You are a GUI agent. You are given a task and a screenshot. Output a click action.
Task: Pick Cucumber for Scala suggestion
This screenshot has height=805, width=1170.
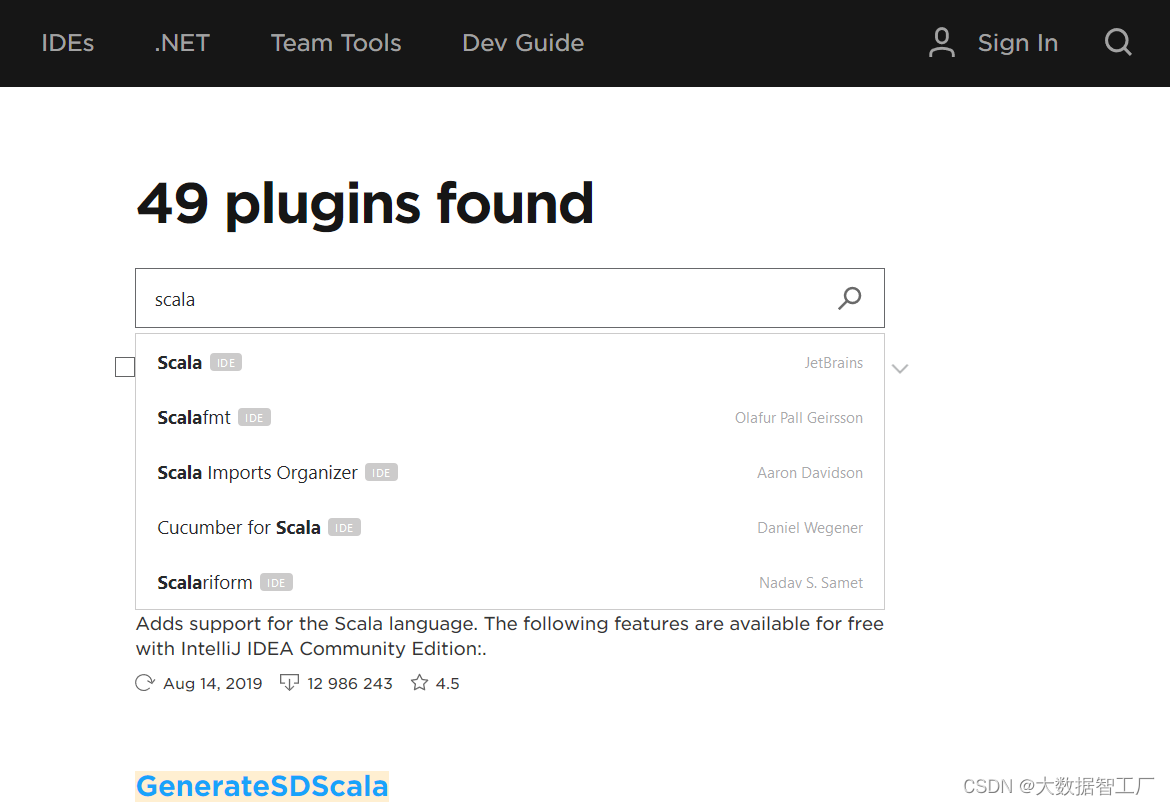239,528
